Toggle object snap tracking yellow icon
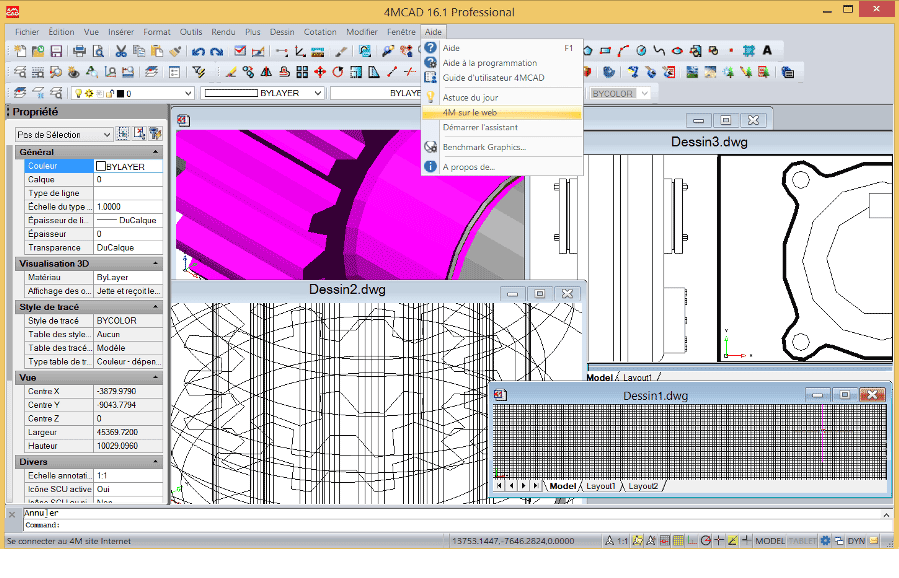 [x=733, y=540]
